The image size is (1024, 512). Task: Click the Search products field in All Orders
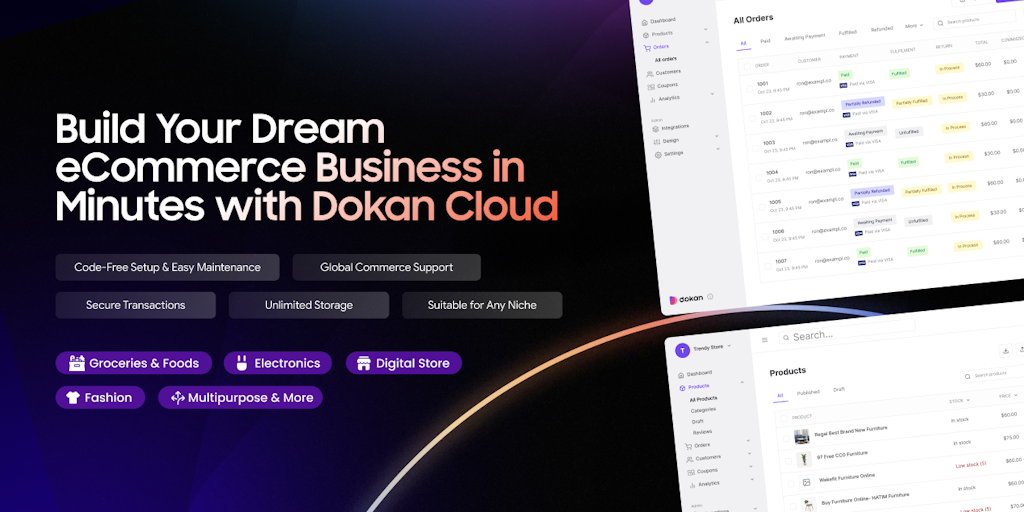click(974, 20)
